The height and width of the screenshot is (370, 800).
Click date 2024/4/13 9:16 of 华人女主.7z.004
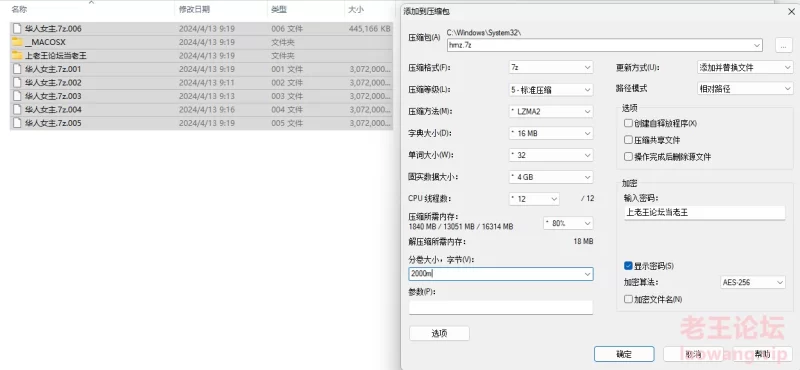tap(207, 109)
